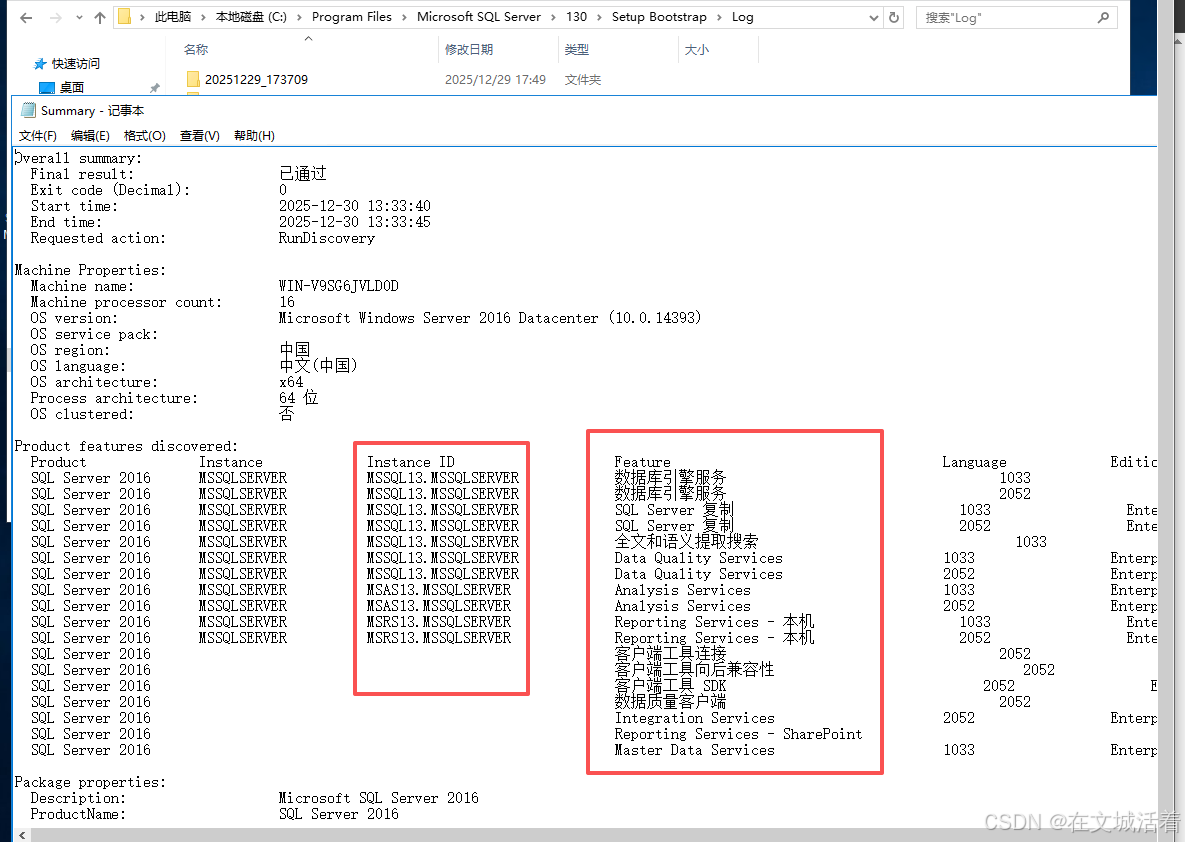This screenshot has height=842, width=1185.
Task: Sort files by 大小 column
Action: pos(696,49)
